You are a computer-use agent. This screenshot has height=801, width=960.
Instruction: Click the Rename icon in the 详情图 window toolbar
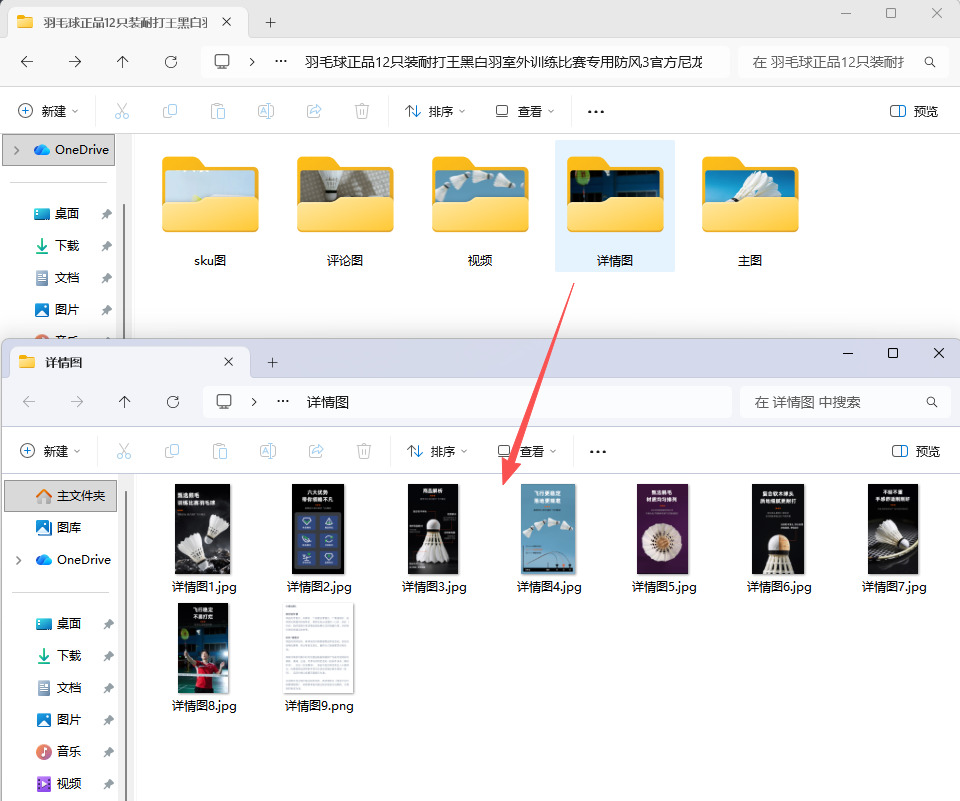(x=268, y=451)
